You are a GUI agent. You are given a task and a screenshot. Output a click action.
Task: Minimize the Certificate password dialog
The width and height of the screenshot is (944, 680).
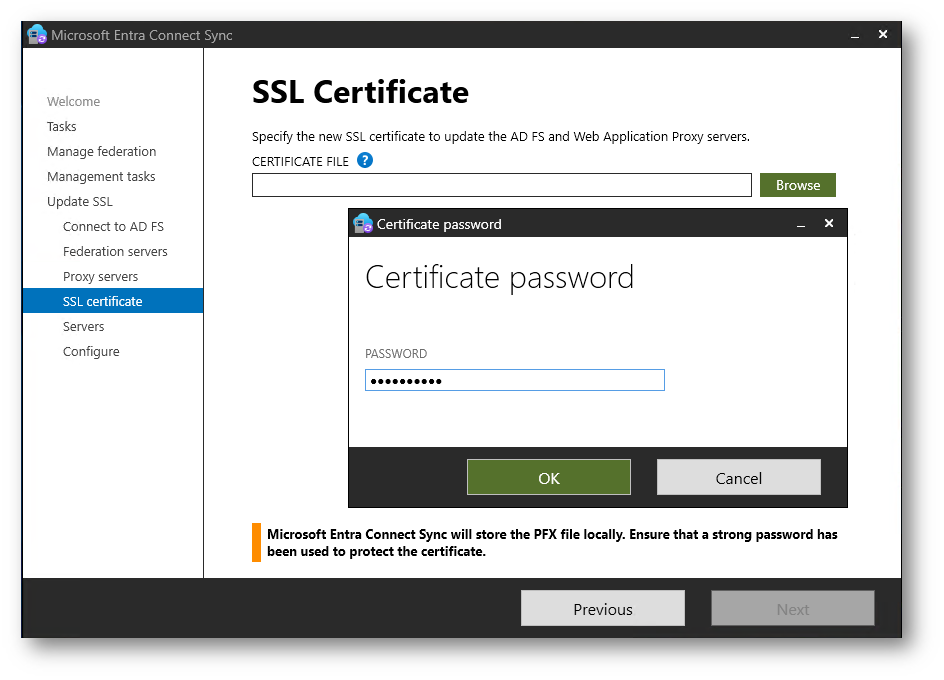pos(801,224)
